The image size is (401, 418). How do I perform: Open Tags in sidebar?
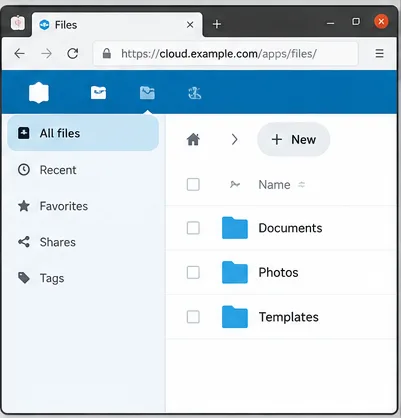tap(83, 278)
